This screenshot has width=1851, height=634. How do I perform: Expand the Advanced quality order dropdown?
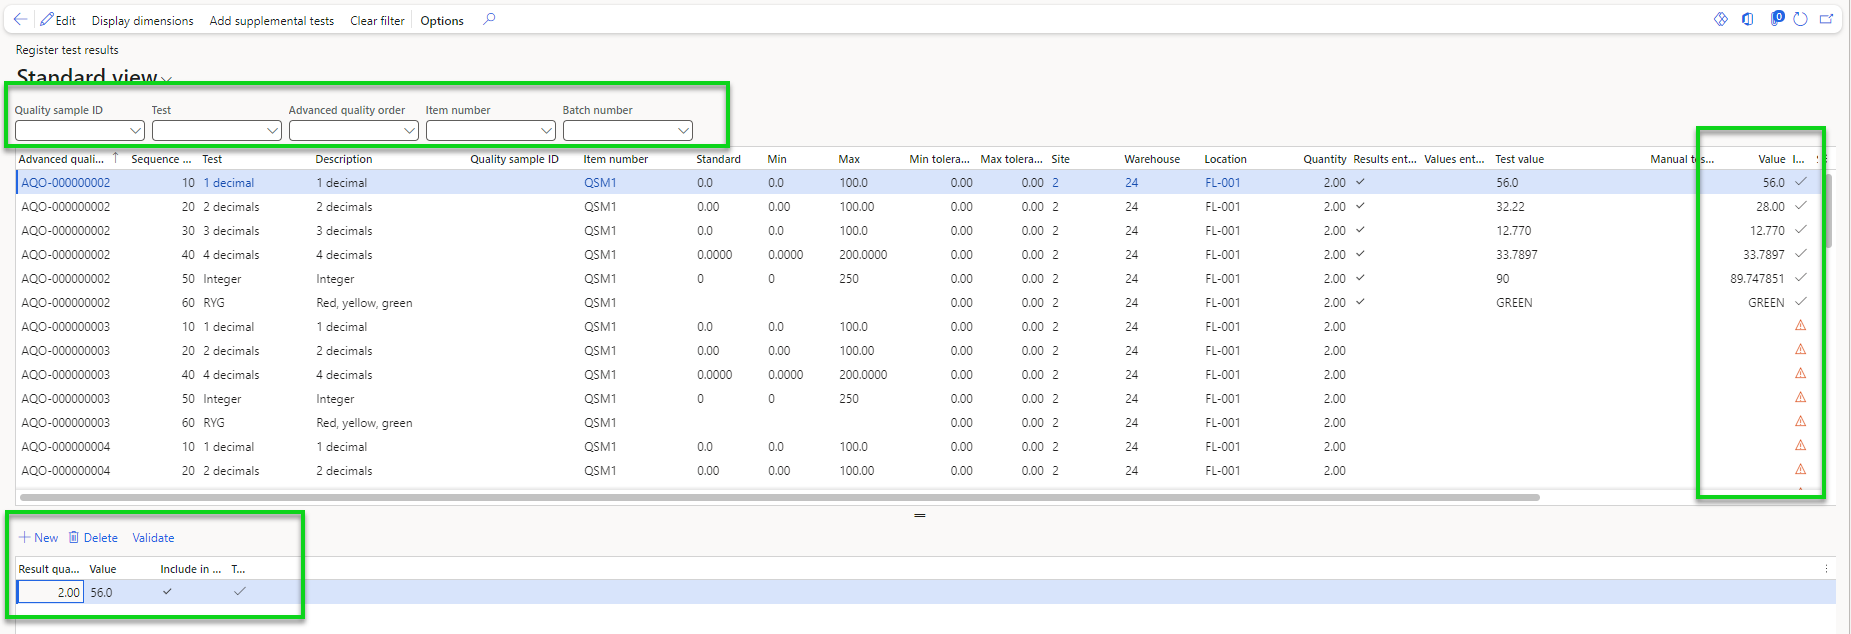[409, 131]
